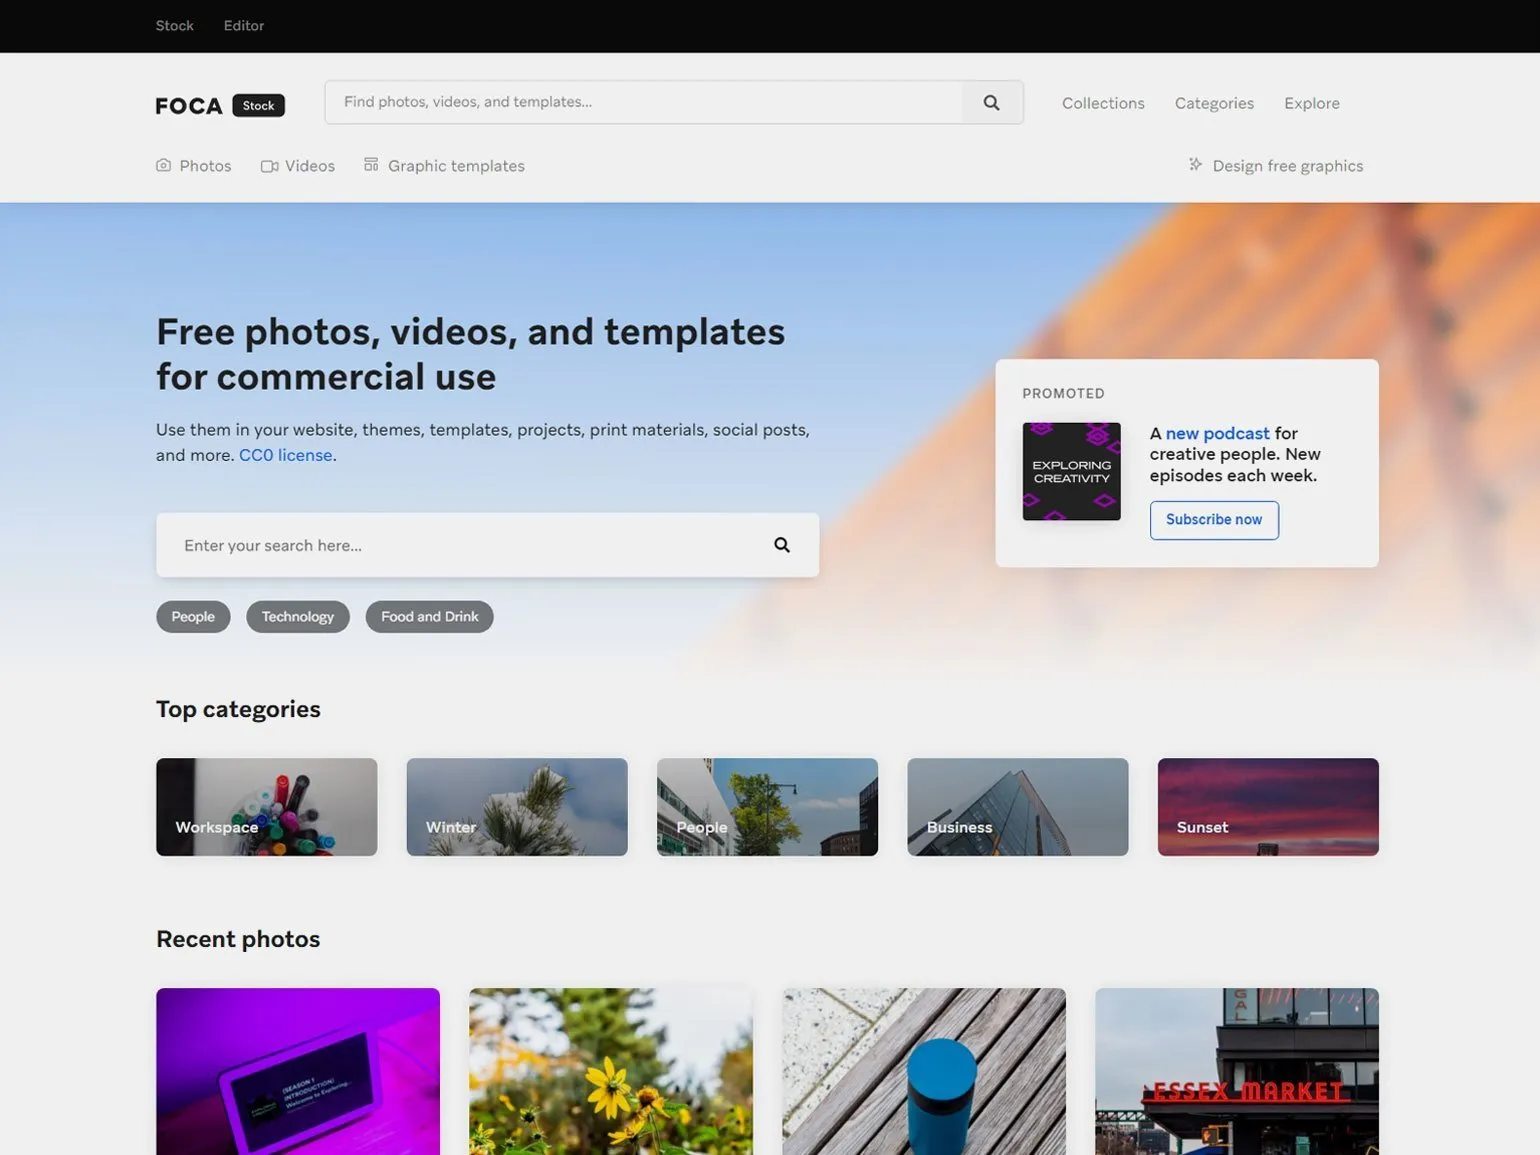Choose the Food and Drink tag

click(429, 617)
